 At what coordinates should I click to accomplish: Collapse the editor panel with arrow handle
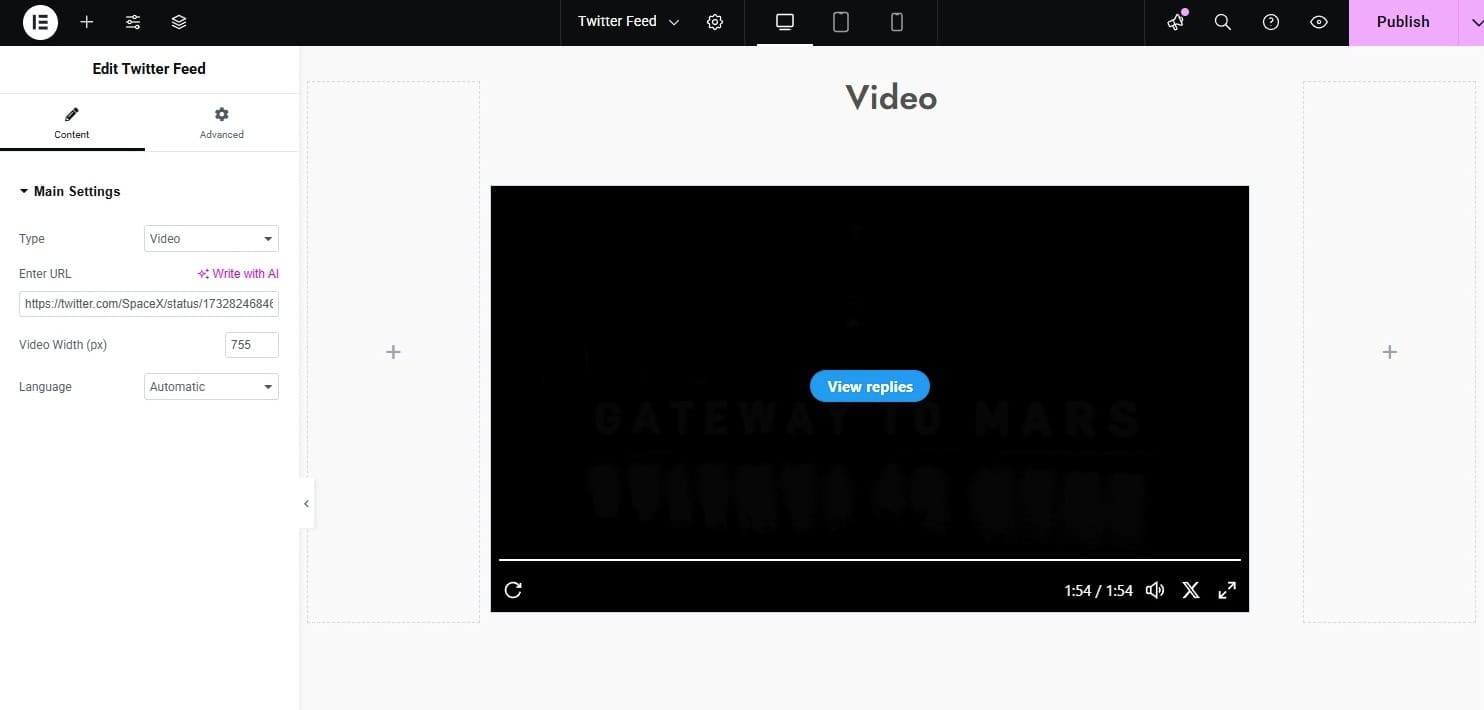point(306,504)
